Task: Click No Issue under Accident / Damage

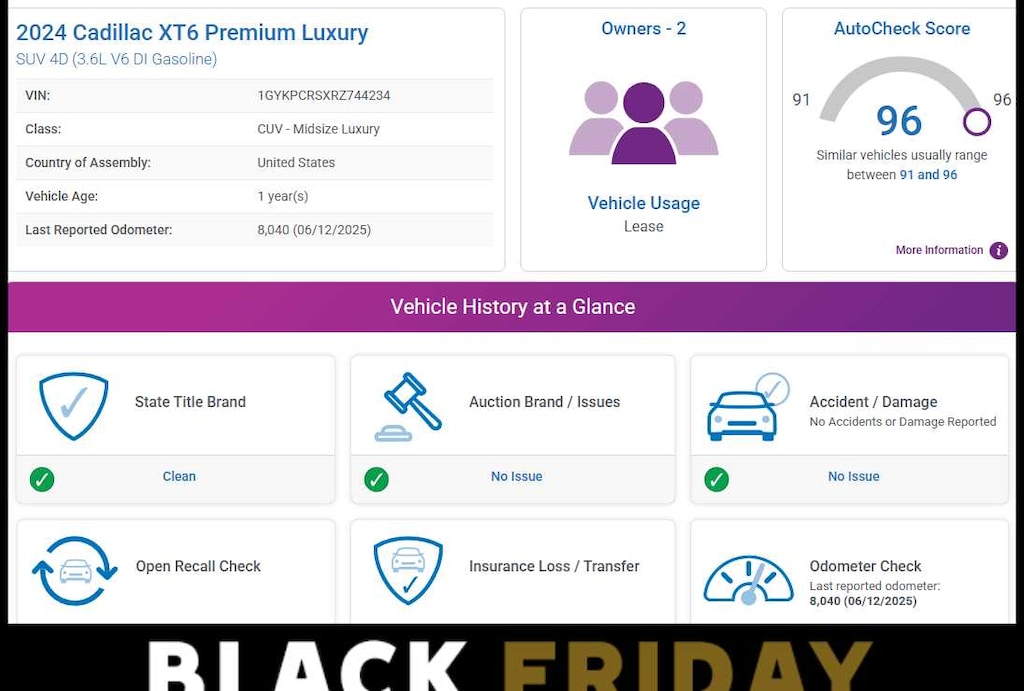Action: [853, 477]
